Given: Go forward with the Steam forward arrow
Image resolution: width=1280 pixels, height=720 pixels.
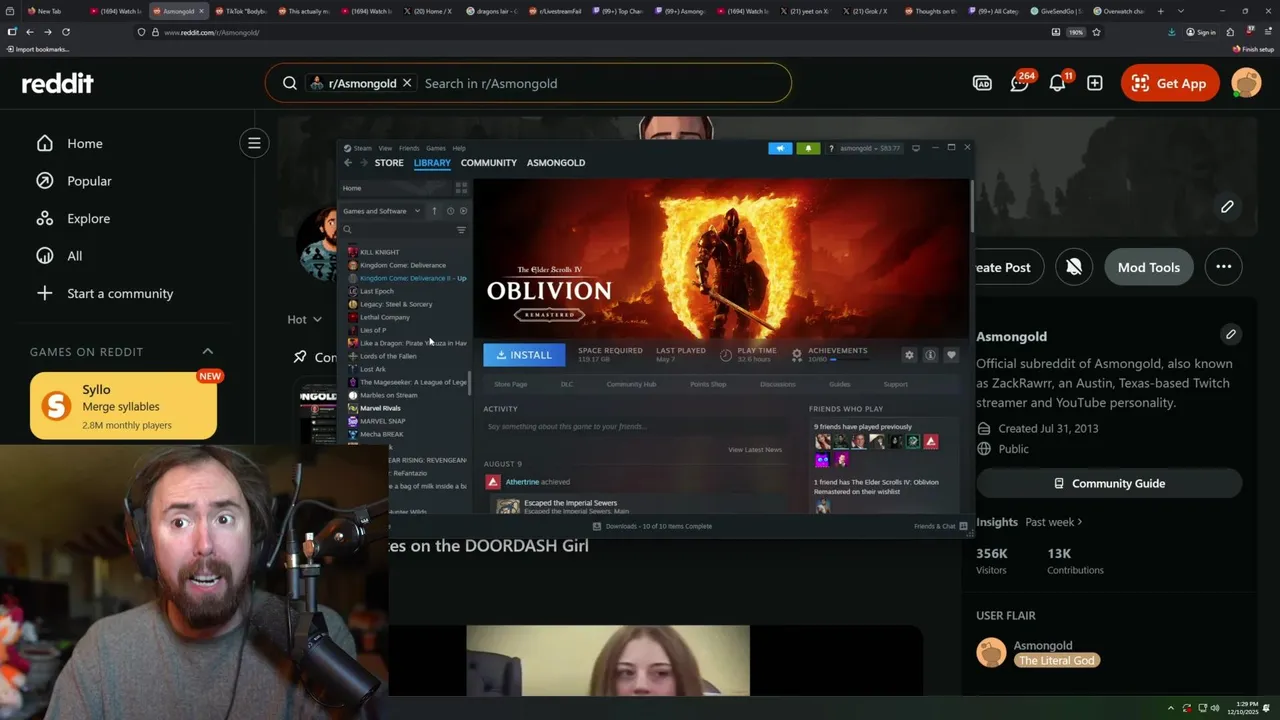Looking at the screenshot, I should (x=364, y=163).
